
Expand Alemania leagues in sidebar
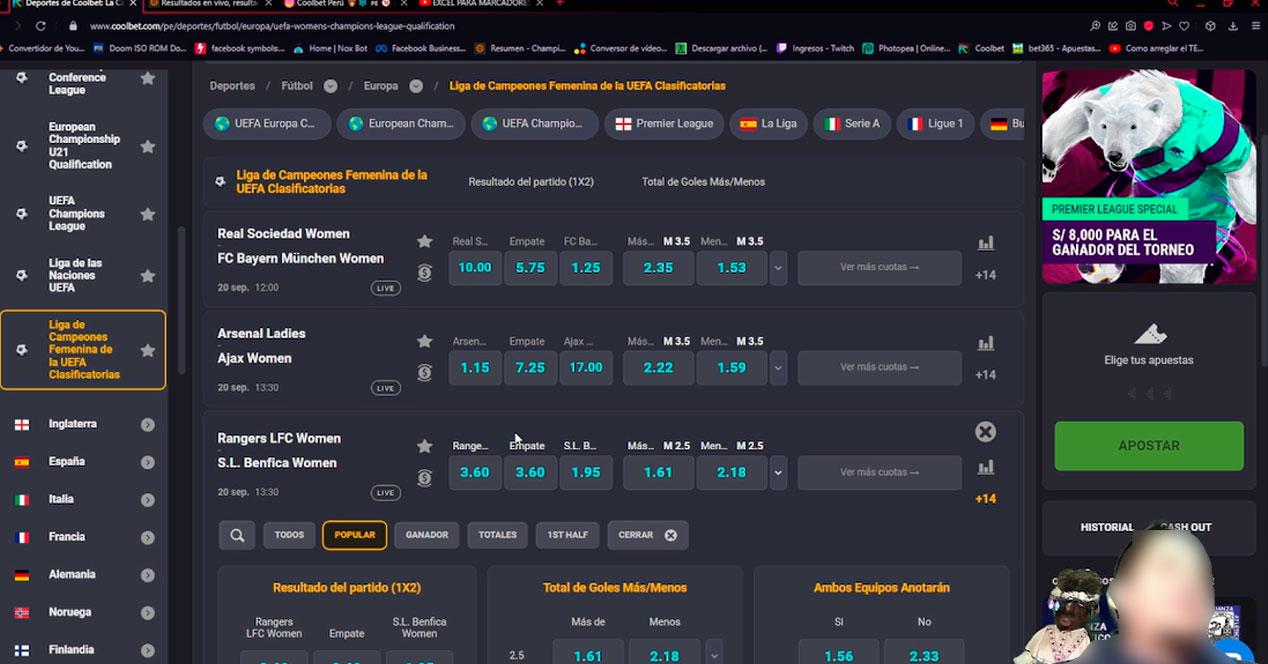(x=148, y=575)
